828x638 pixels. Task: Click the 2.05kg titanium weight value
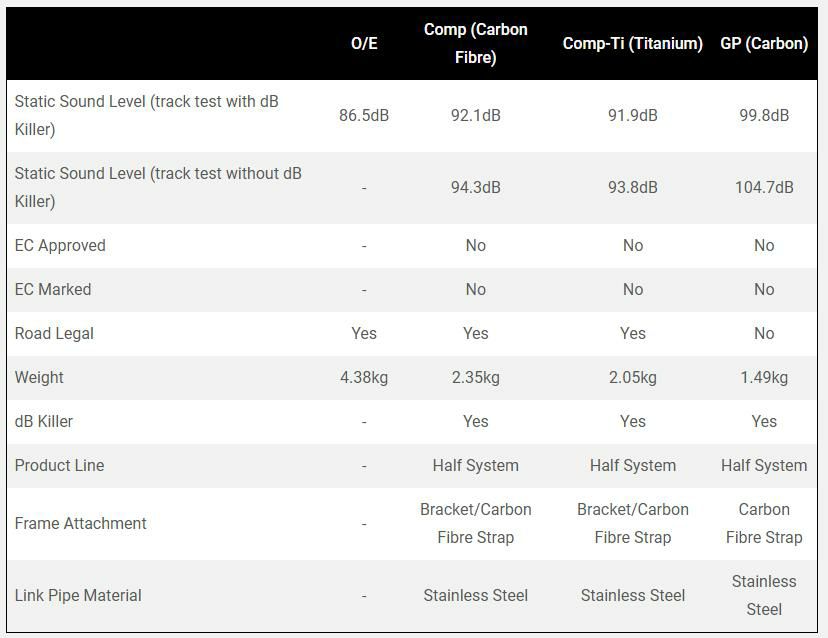coord(632,378)
